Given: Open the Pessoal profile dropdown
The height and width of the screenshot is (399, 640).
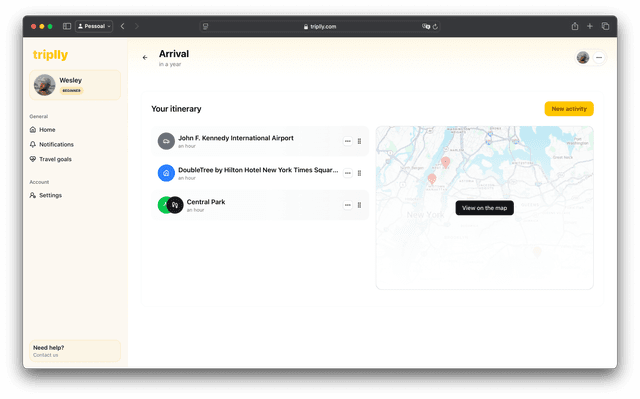Looking at the screenshot, I should coord(94,26).
